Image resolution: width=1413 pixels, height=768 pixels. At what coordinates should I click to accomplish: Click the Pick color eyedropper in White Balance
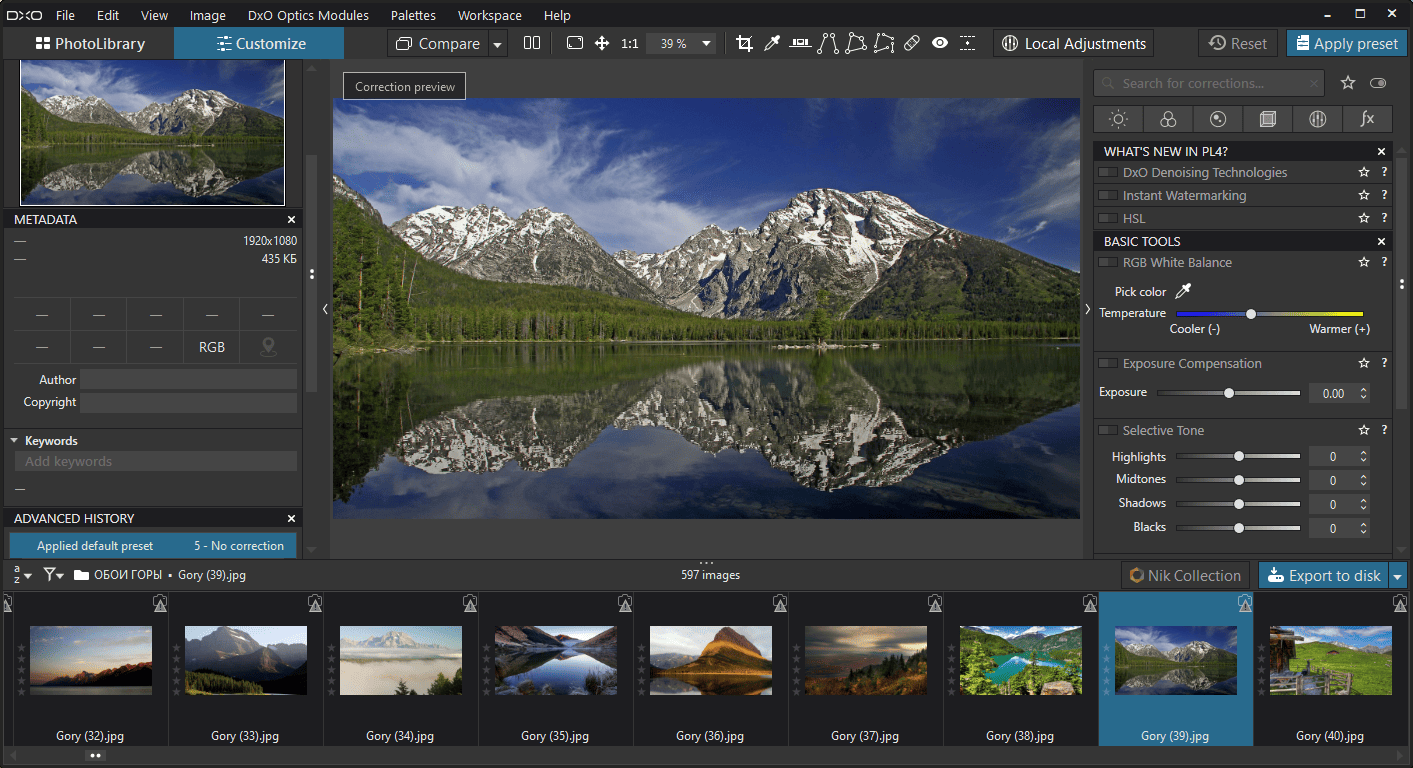click(1184, 292)
